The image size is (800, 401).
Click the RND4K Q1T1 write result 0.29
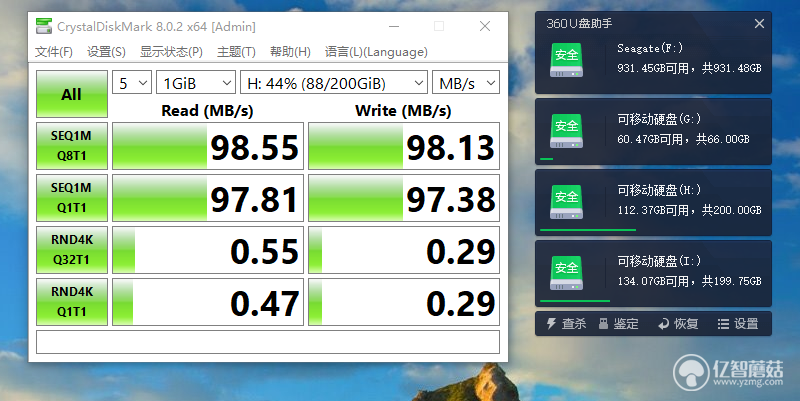click(404, 302)
